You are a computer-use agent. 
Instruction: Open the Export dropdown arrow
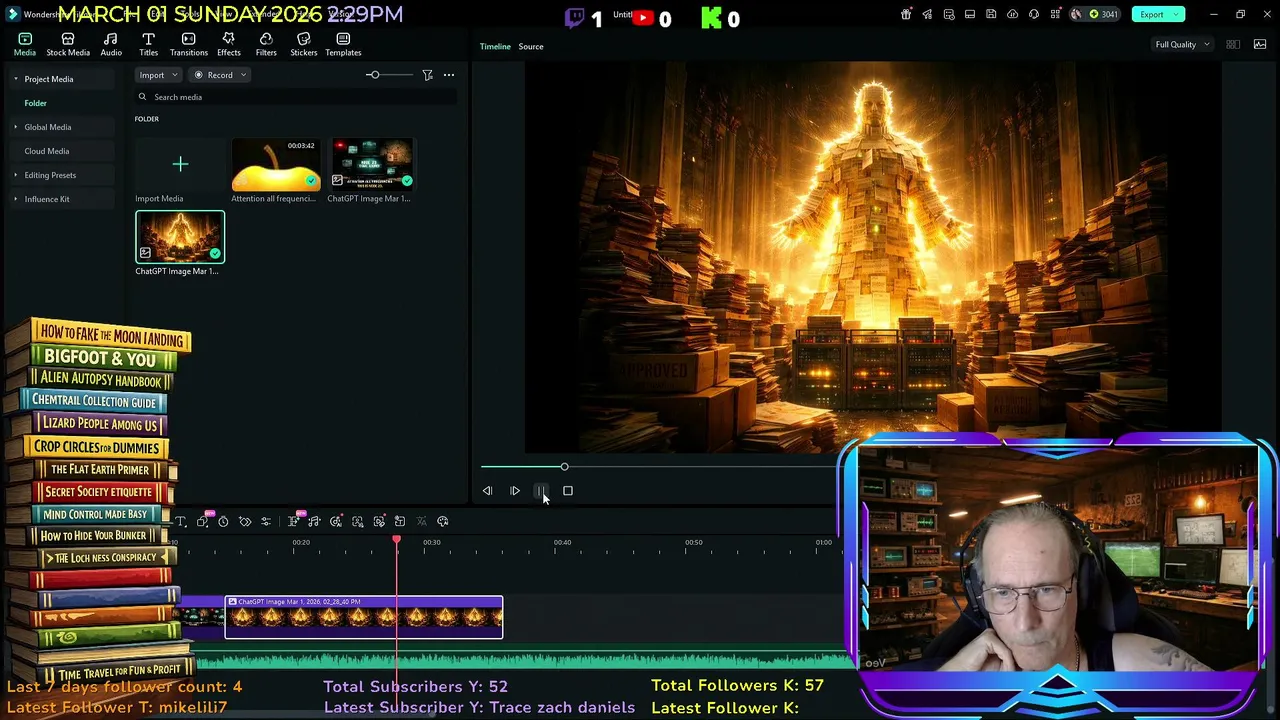[x=1177, y=14]
